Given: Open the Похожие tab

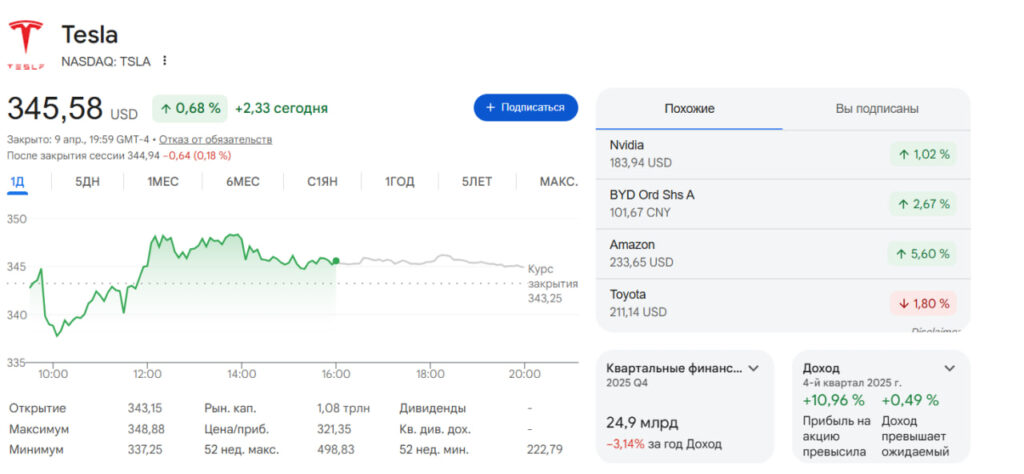Looking at the screenshot, I should point(689,109).
